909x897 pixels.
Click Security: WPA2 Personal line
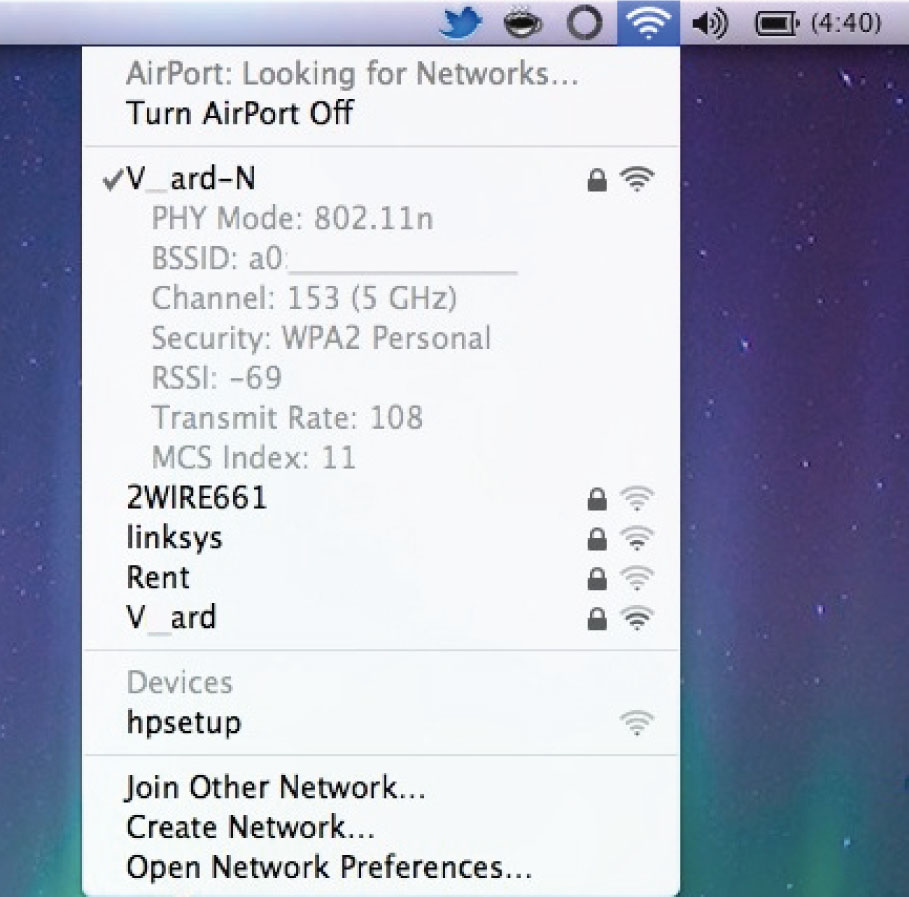pos(321,339)
